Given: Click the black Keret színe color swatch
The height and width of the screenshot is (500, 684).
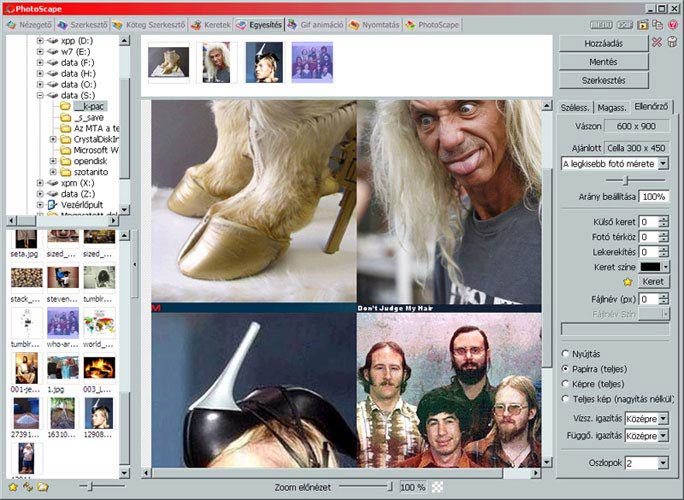Looking at the screenshot, I should (x=654, y=267).
